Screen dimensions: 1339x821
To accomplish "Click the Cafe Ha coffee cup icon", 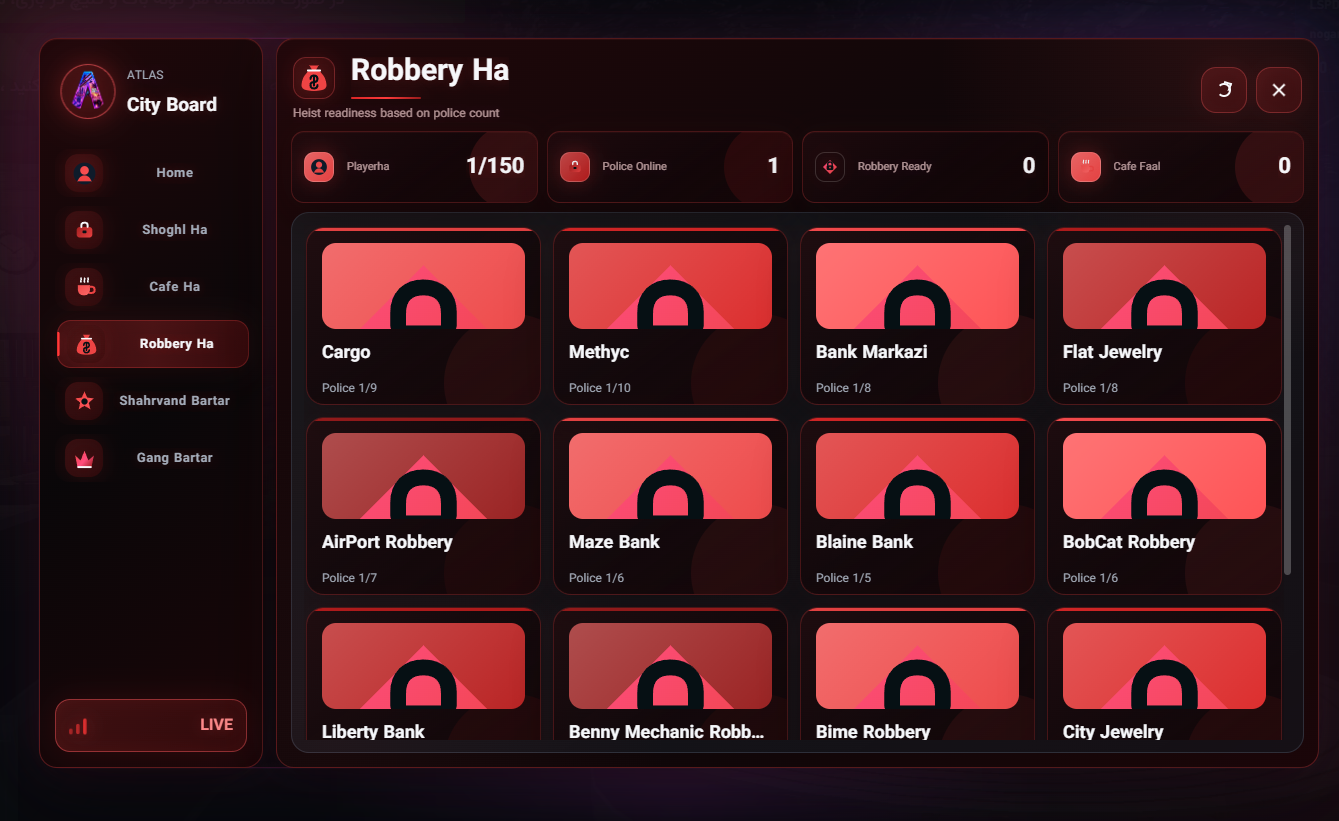I will [84, 287].
